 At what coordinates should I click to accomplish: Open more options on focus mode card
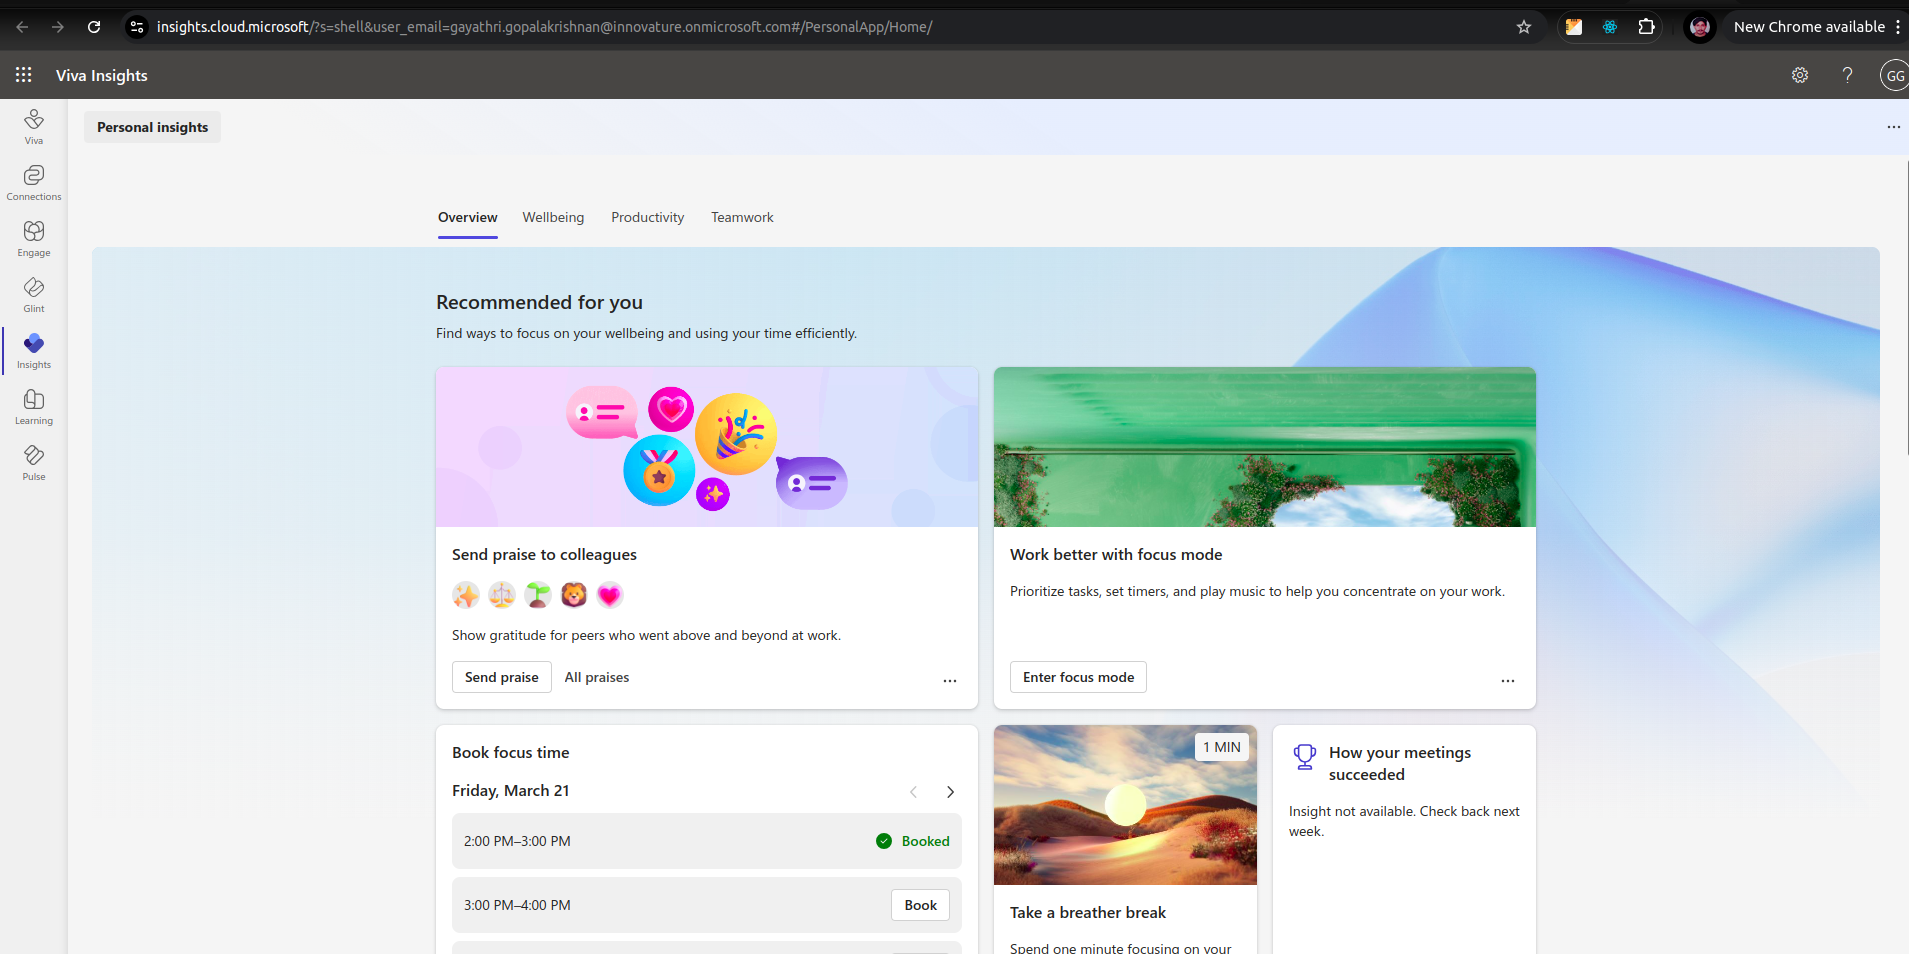click(x=1508, y=680)
